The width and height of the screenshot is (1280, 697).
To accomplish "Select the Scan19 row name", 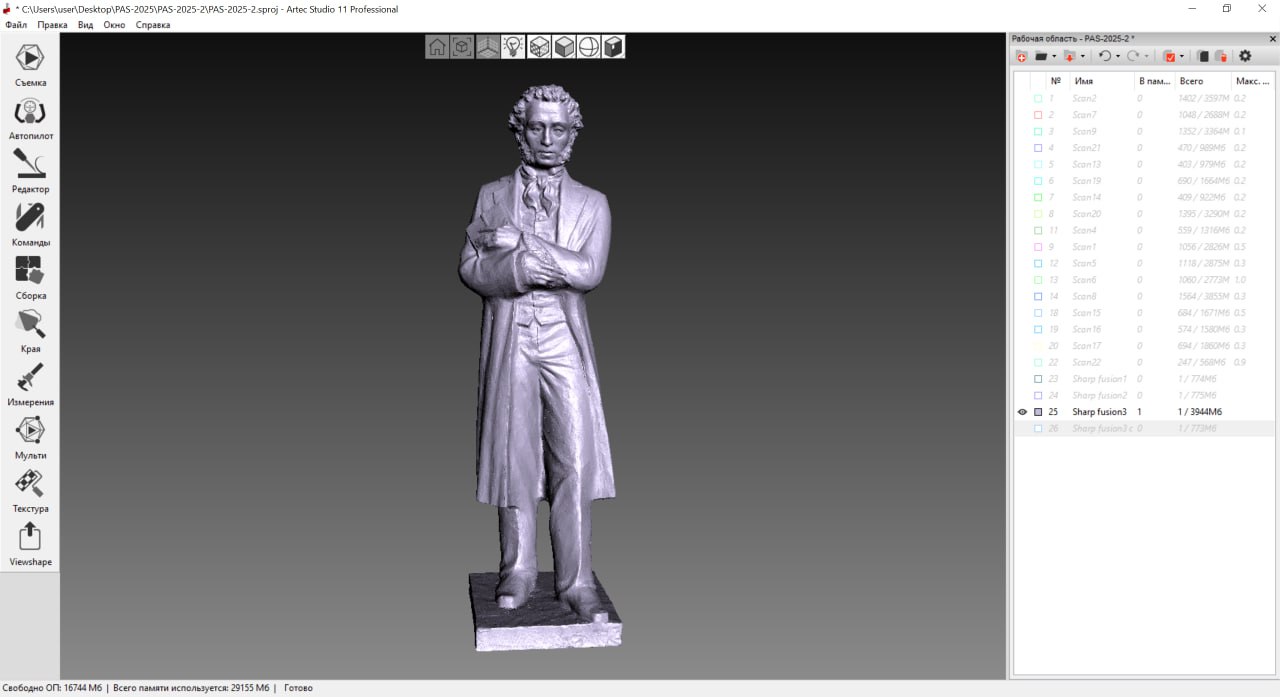I will click(x=1087, y=181).
